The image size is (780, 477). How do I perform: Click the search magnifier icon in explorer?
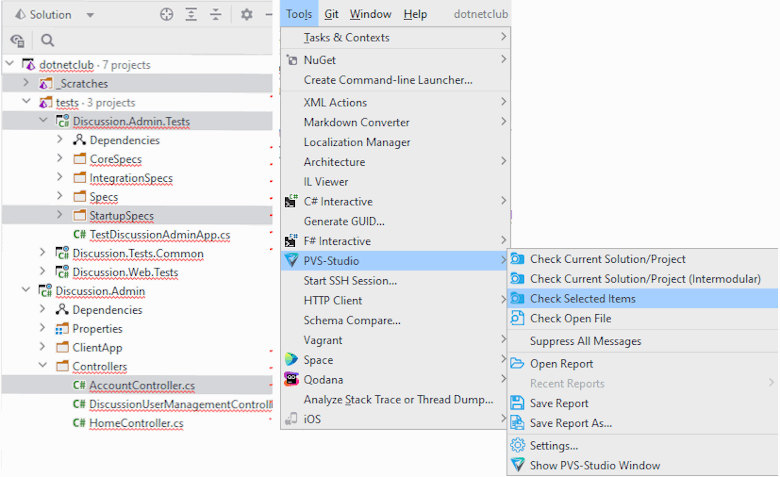(48, 41)
